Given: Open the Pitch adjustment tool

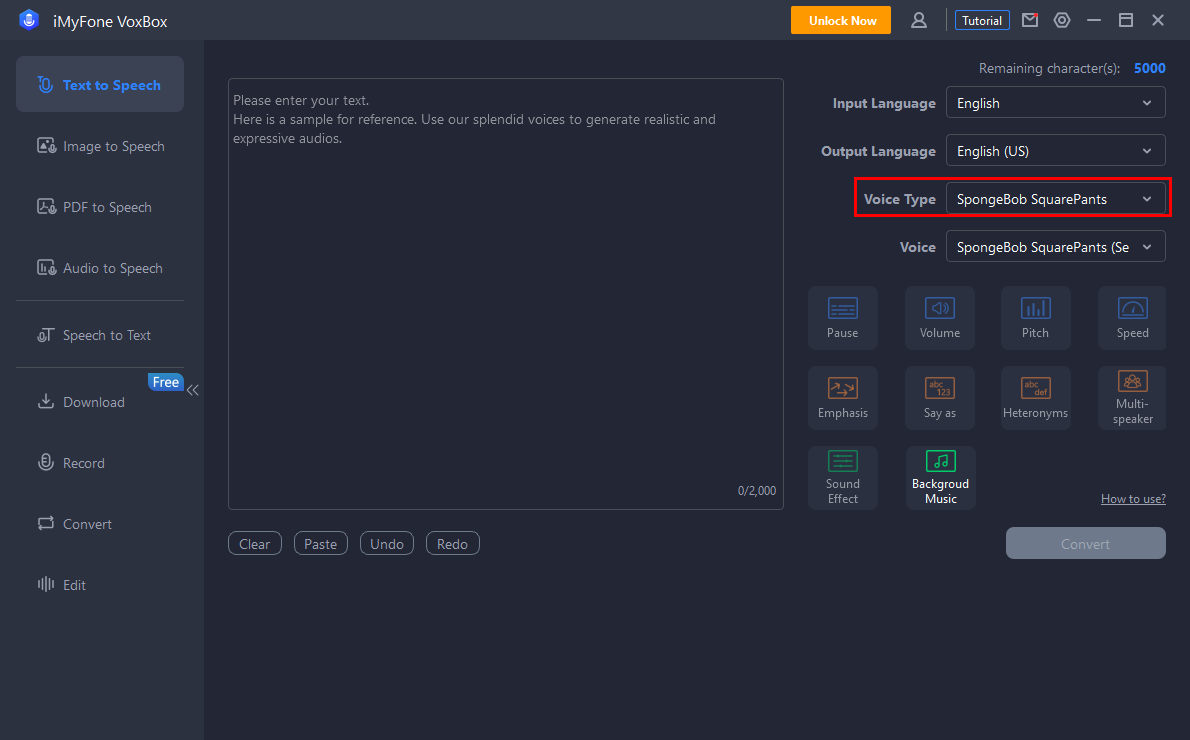Looking at the screenshot, I should pyautogui.click(x=1035, y=318).
